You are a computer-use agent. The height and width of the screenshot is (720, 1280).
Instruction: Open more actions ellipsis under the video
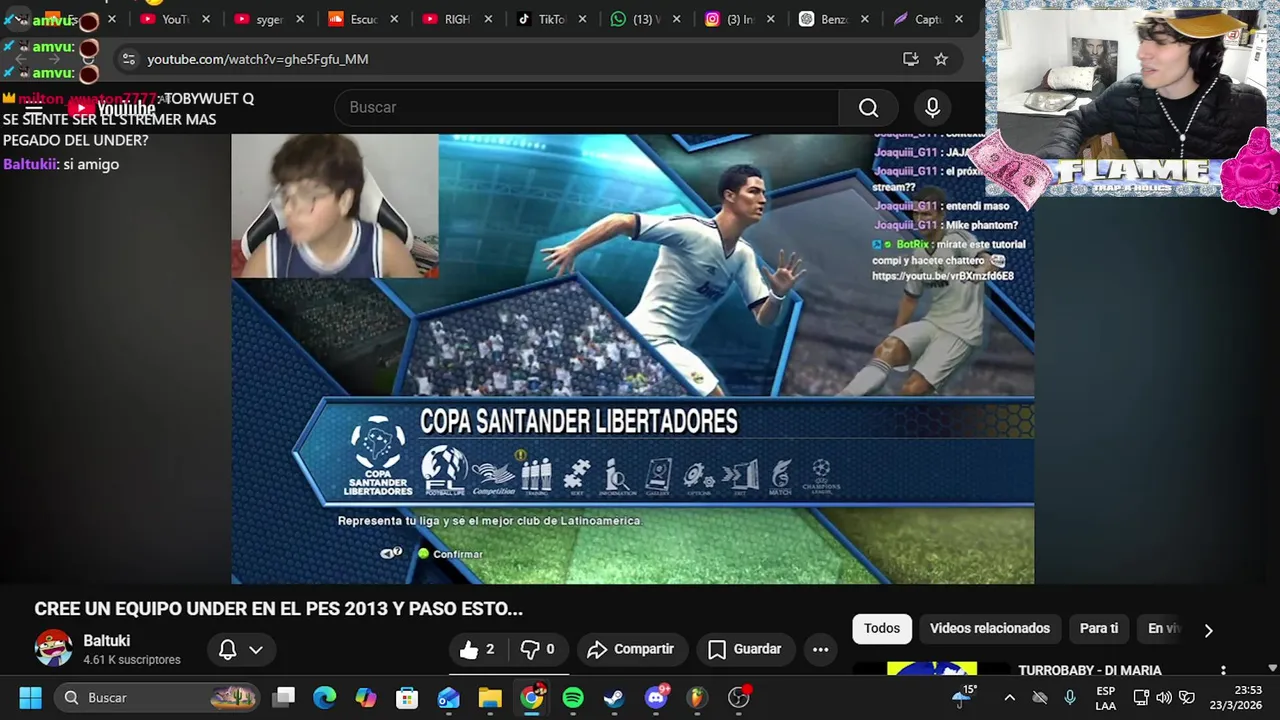coord(820,649)
